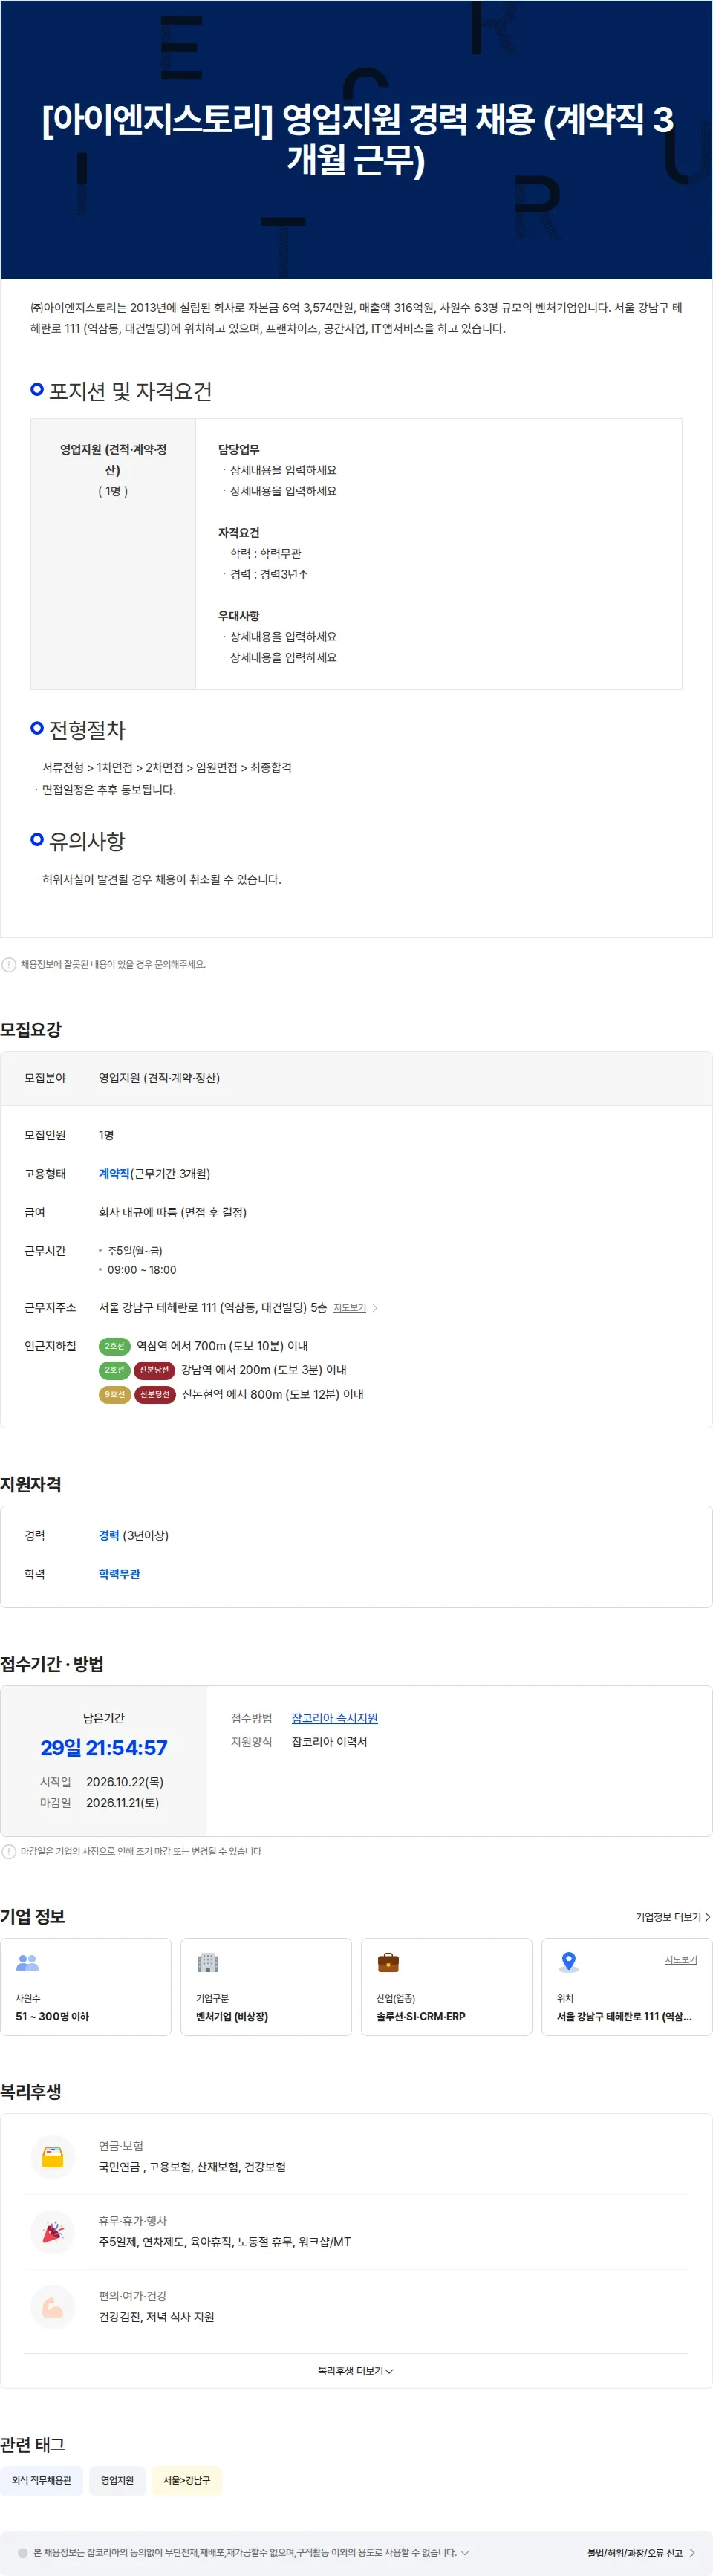Expand the copyright notice chevron at bottom
Image resolution: width=713 pixels, height=2576 pixels.
tap(465, 2552)
